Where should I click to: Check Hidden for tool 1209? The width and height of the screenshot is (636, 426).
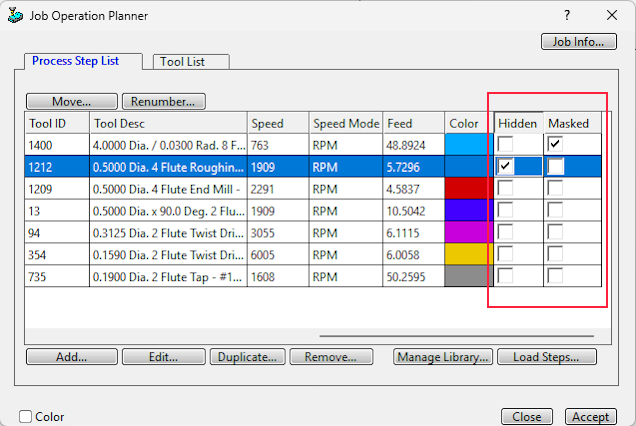point(505,188)
